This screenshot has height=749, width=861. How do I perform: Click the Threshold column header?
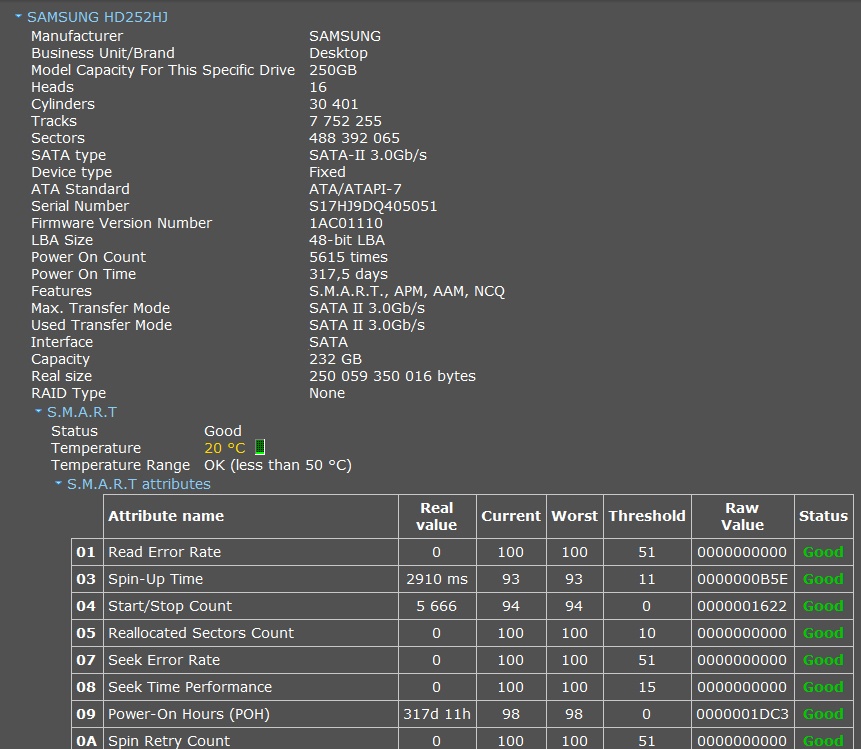point(647,516)
